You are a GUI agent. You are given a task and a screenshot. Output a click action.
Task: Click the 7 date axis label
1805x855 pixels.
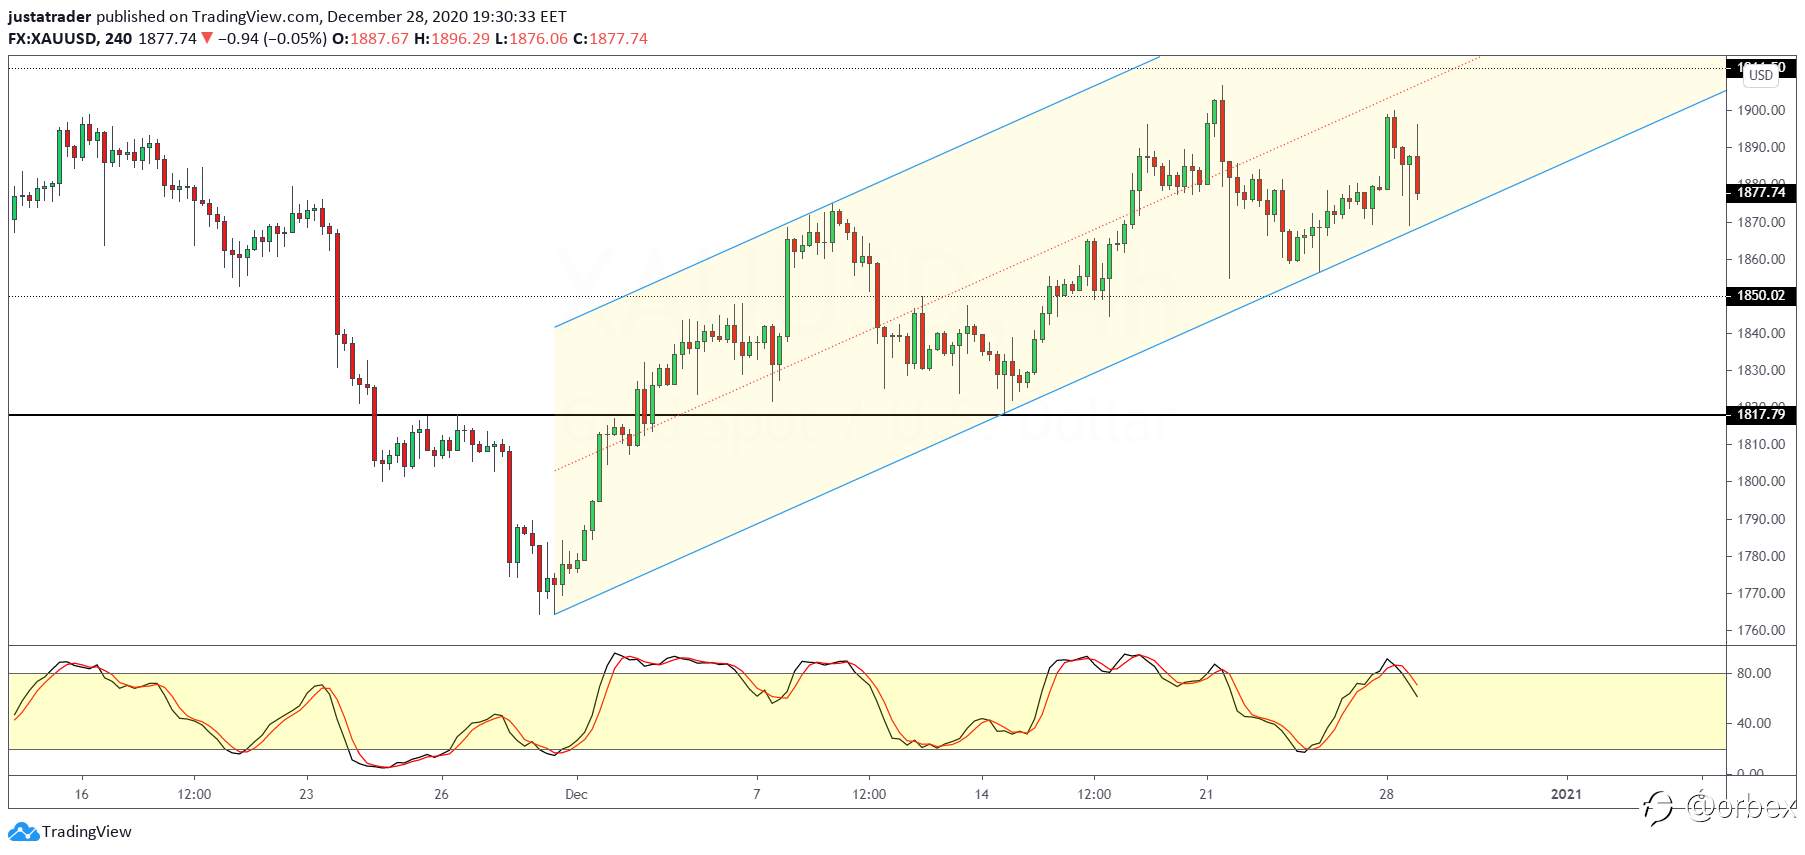point(757,795)
